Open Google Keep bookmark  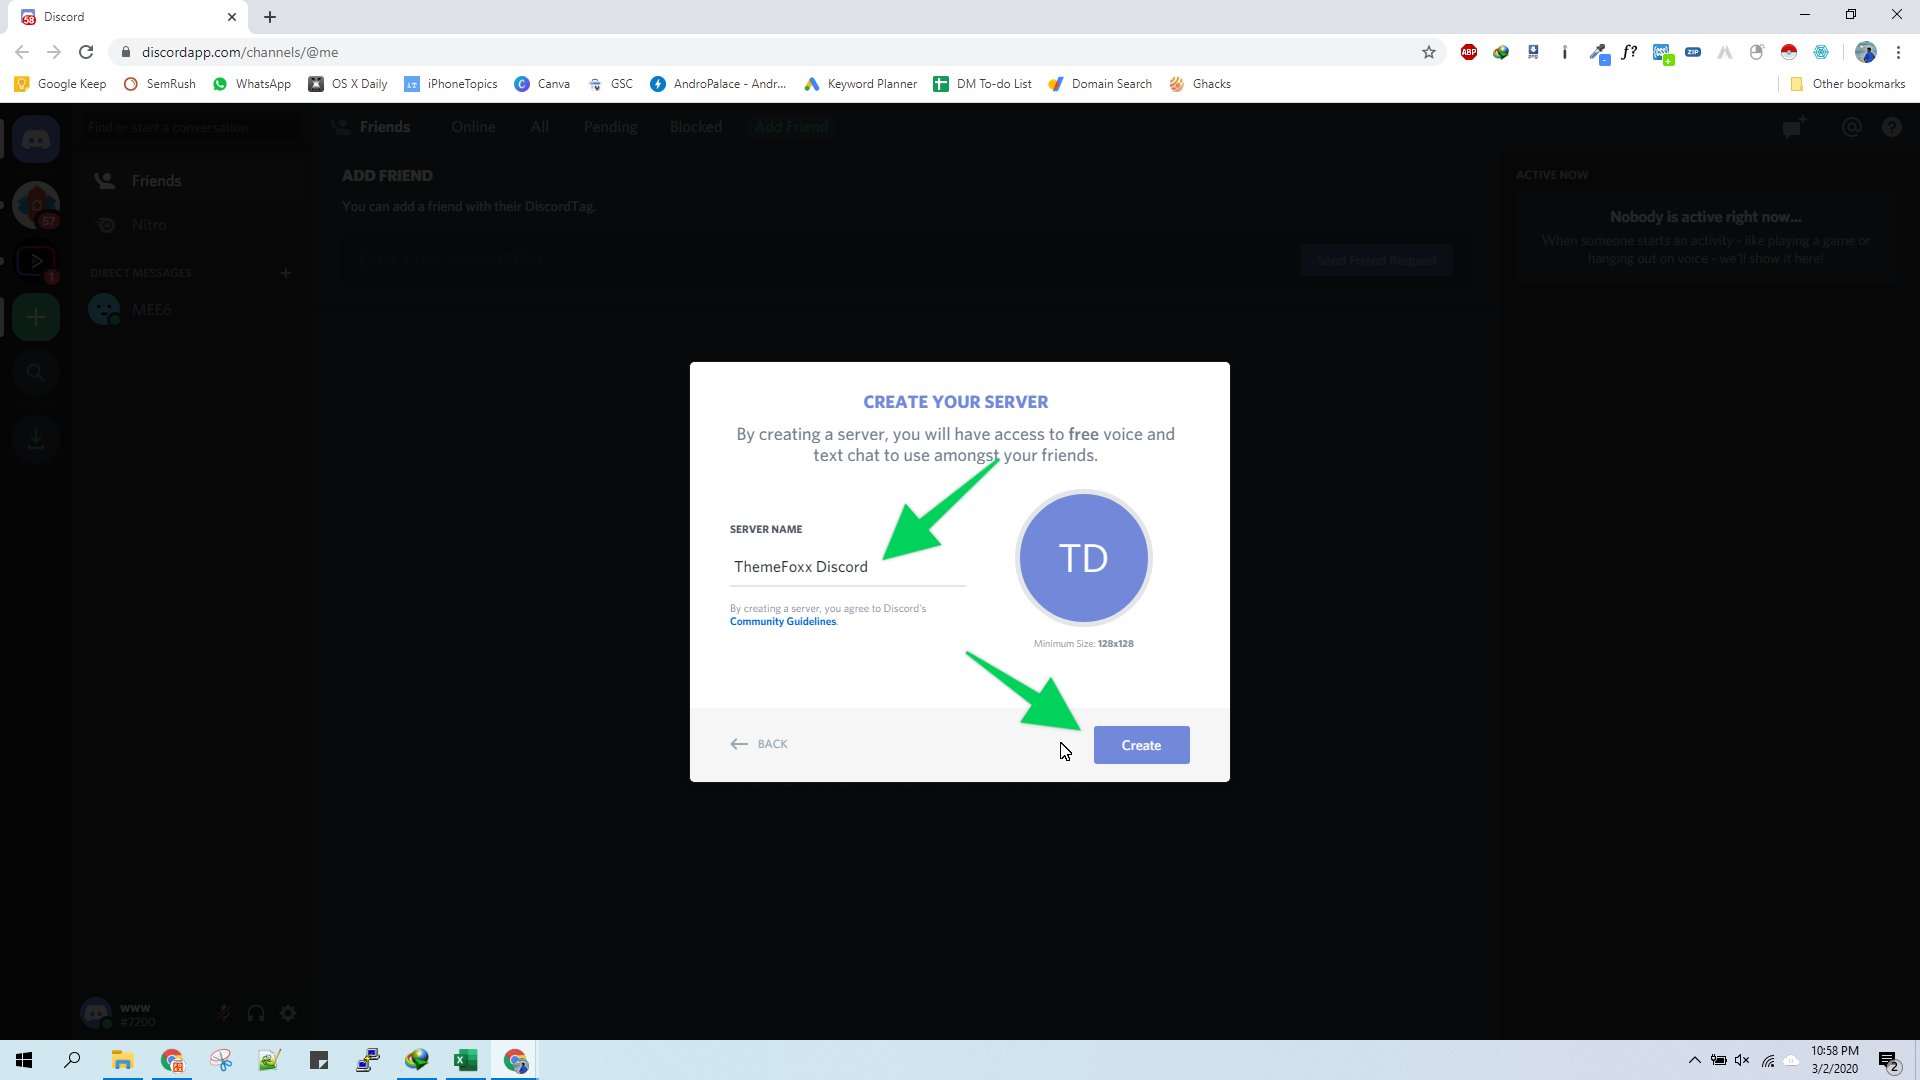[x=60, y=84]
